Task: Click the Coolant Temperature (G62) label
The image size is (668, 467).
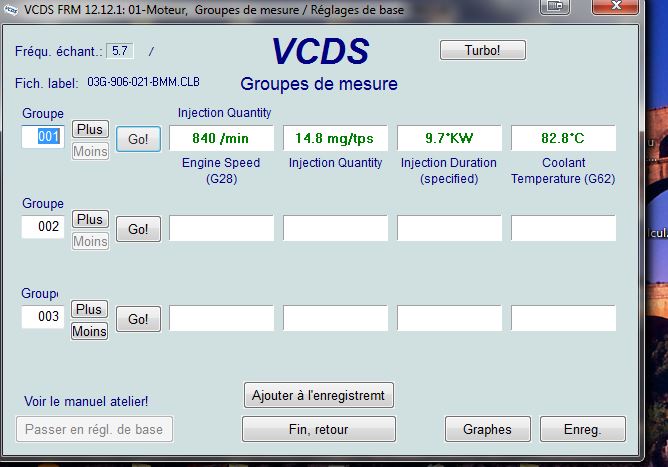Action: coord(563,170)
